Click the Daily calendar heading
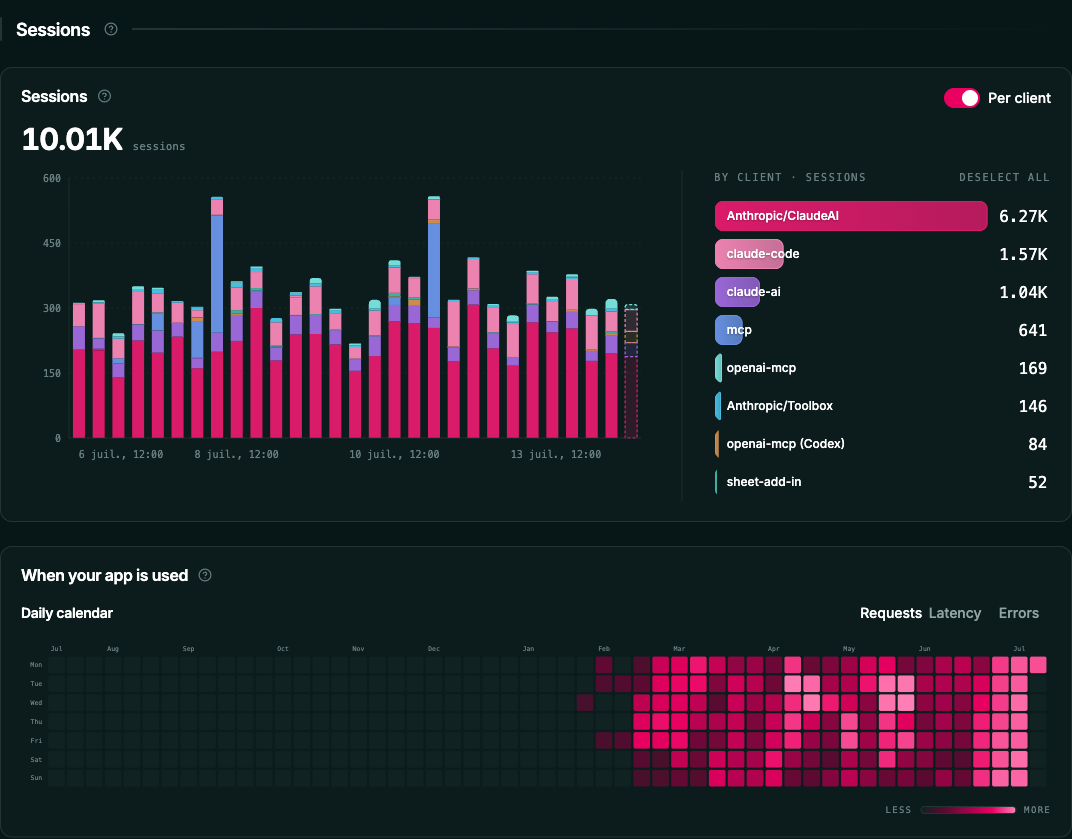This screenshot has height=839, width=1072. [67, 613]
